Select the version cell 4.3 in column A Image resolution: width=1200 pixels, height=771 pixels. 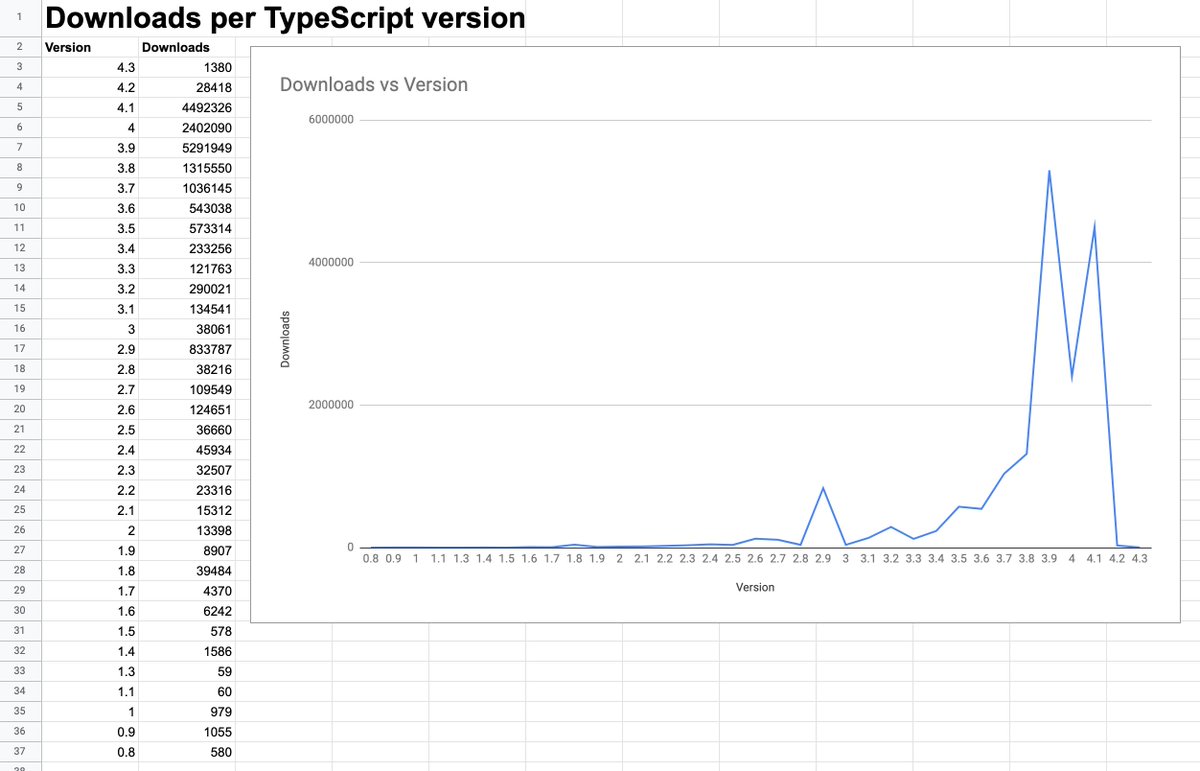coord(89,68)
